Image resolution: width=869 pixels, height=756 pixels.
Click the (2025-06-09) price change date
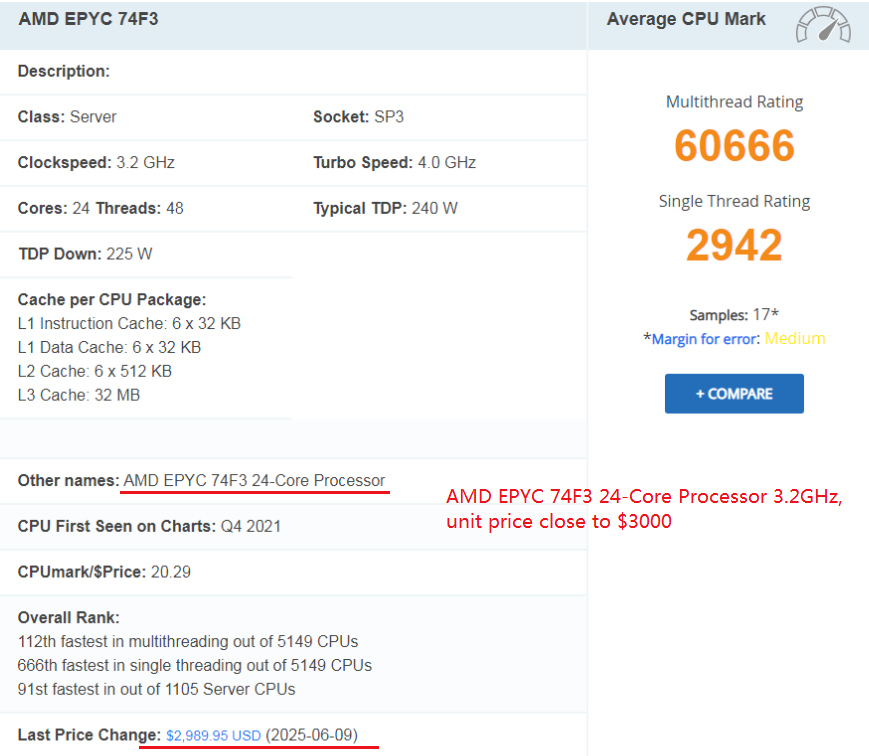pyautogui.click(x=311, y=735)
